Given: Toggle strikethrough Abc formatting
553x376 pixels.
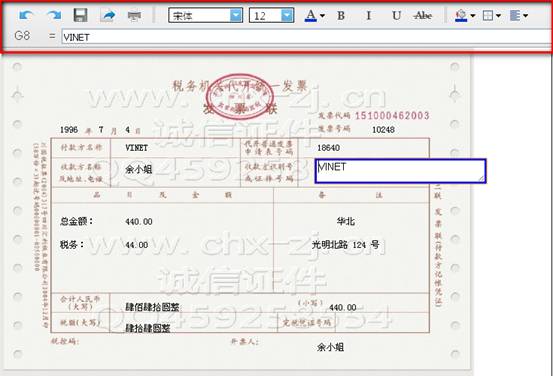Looking at the screenshot, I should click(x=423, y=15).
